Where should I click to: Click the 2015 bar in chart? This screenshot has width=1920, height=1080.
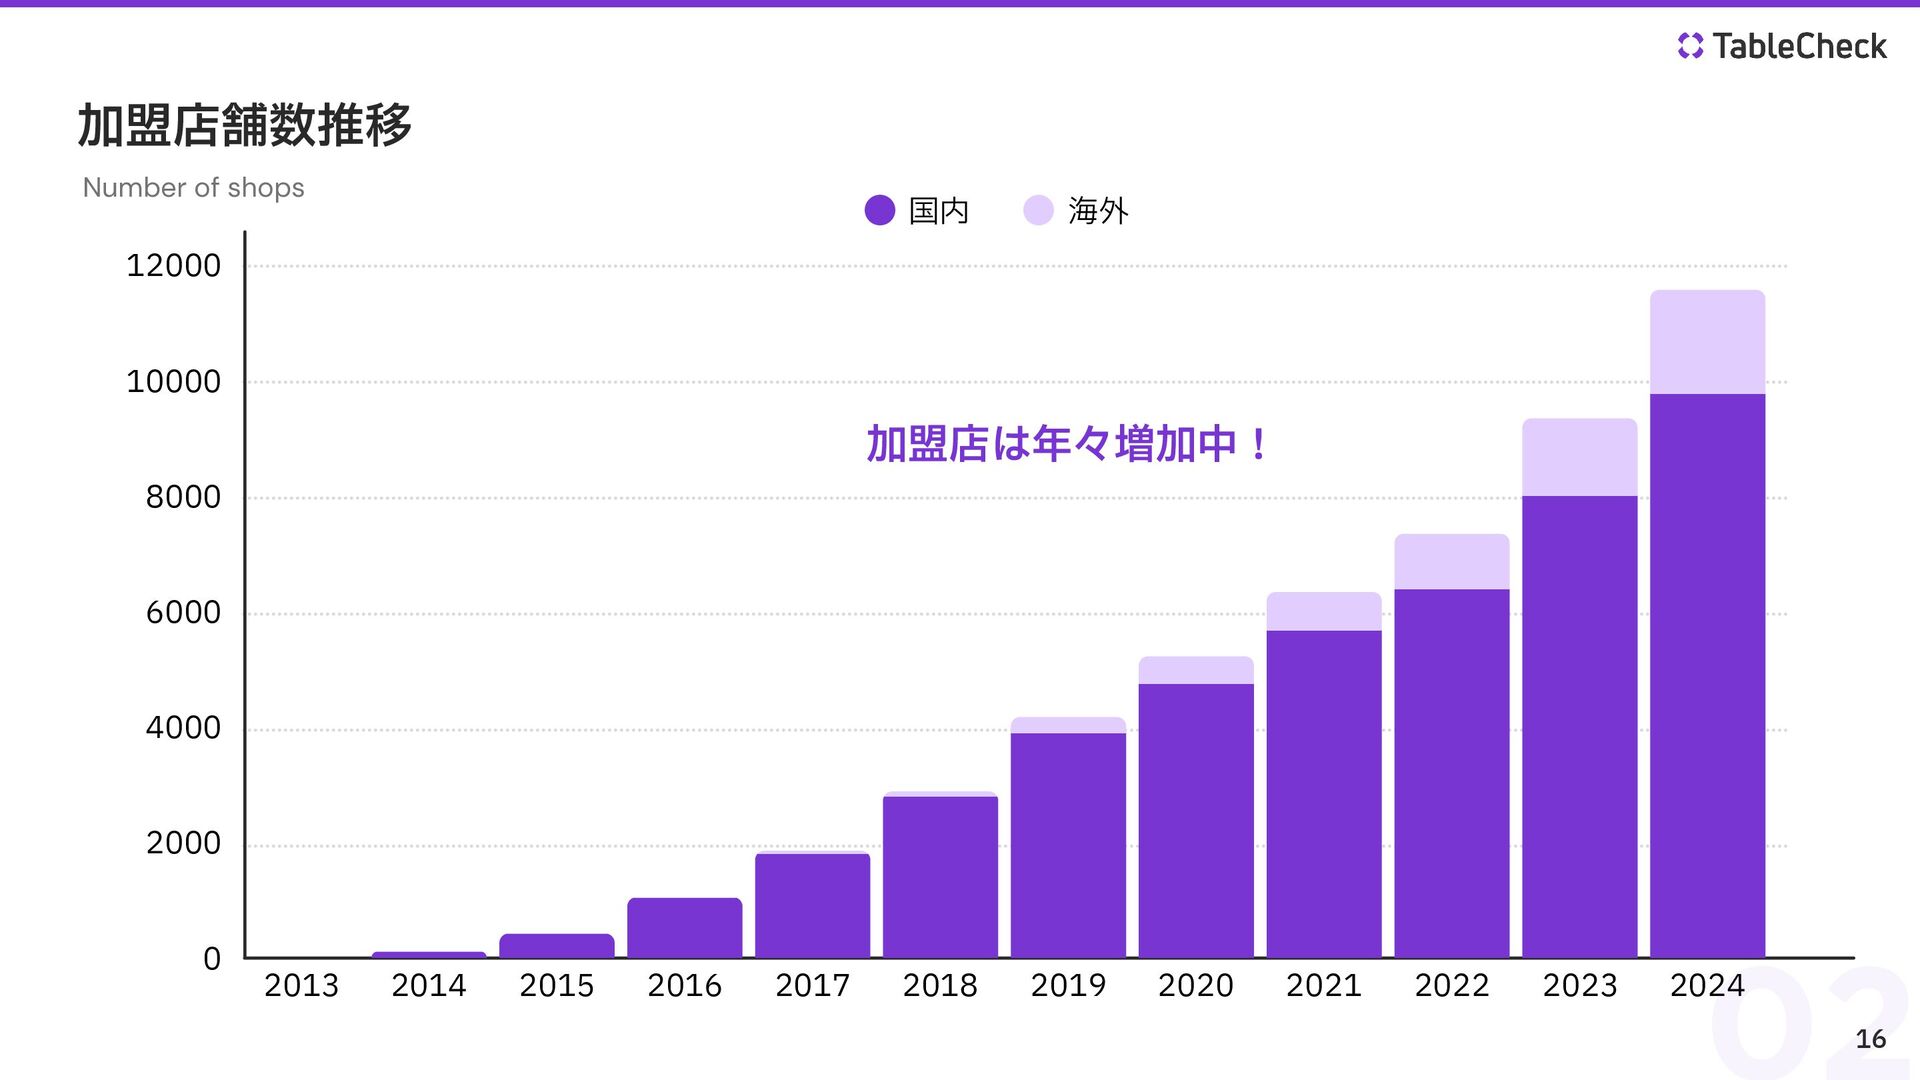click(x=556, y=946)
